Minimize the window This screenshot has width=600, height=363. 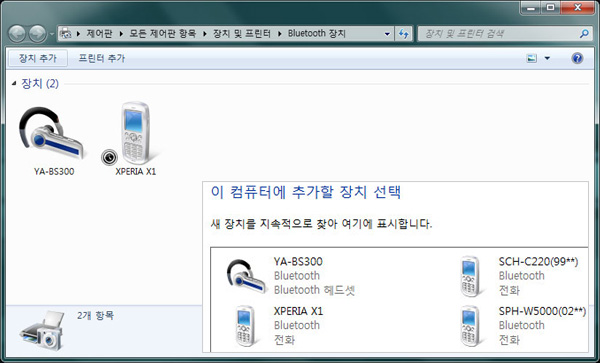pyautogui.click(x=531, y=7)
